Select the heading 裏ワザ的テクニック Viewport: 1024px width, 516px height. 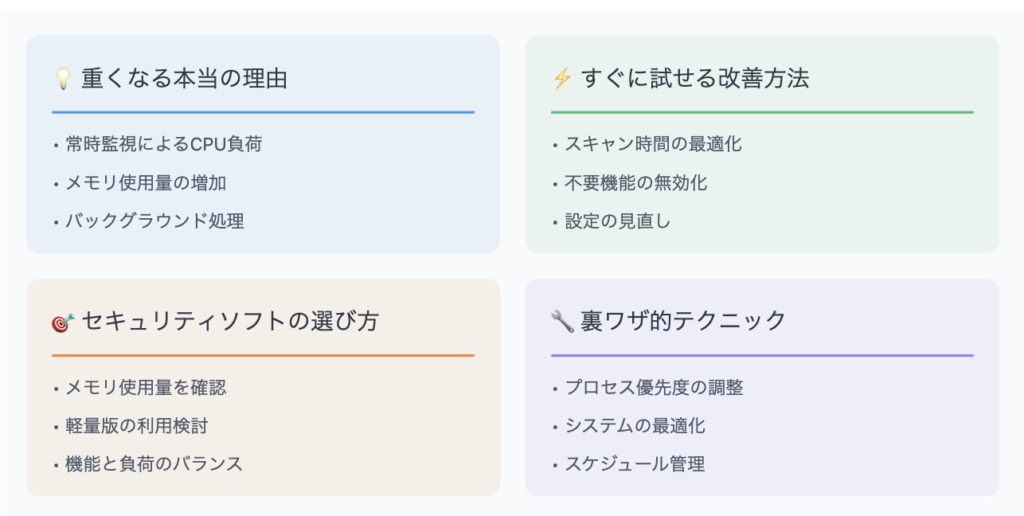(x=683, y=321)
